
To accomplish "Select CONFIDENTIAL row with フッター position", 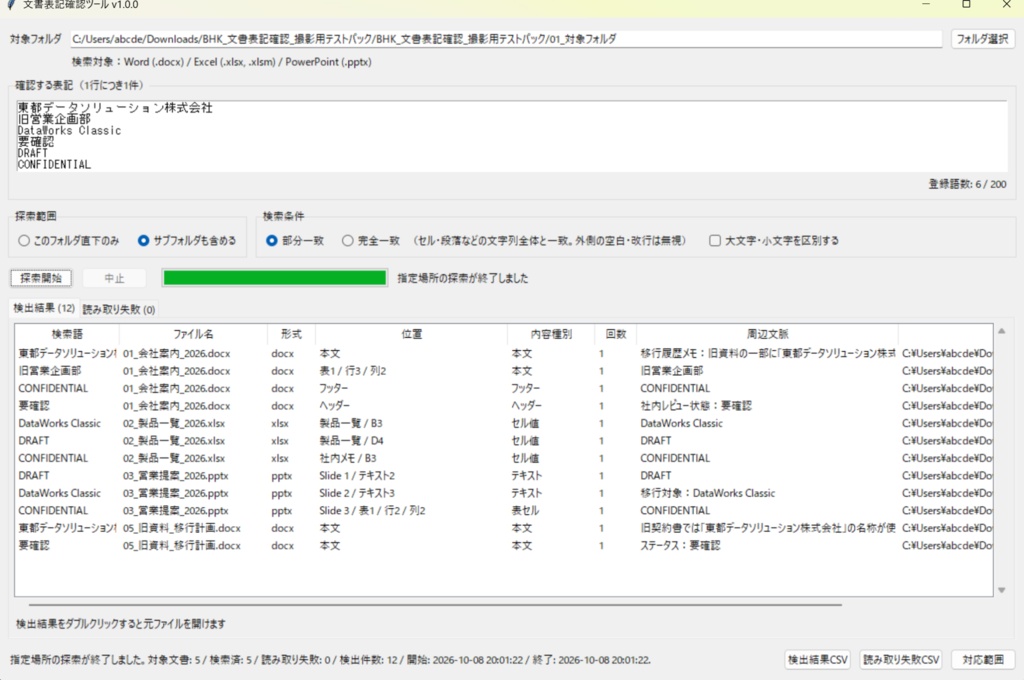I will click(x=504, y=388).
